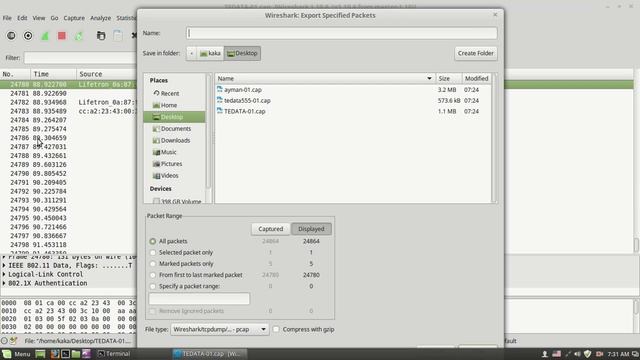This screenshot has height=360, width=640.
Task: Open the Mint Menu button on taskbar
Action: [16, 354]
